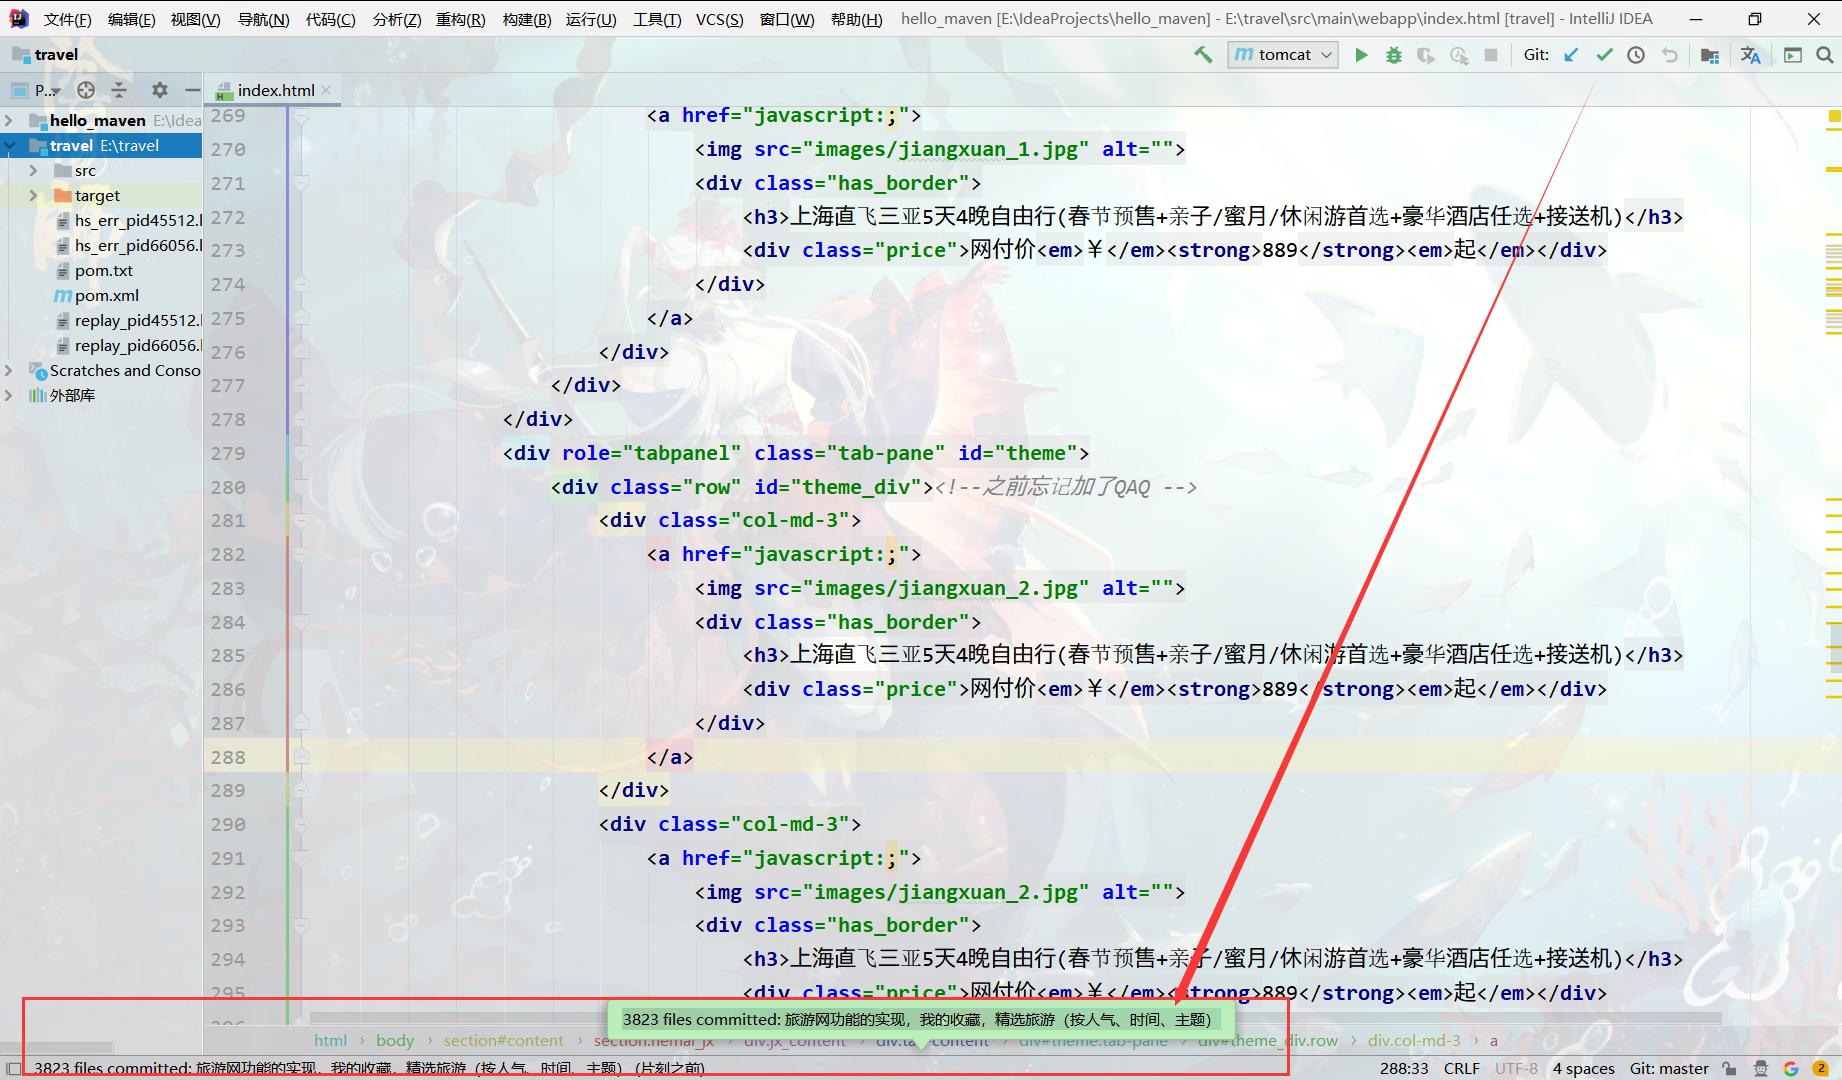Screen dimensions: 1842x1080
Task: Expand the target folder
Action: coord(34,195)
